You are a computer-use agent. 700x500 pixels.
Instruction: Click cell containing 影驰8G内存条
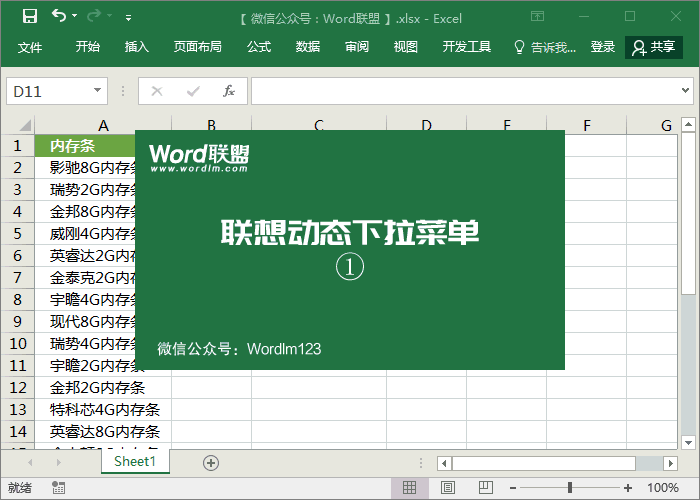click(x=85, y=167)
